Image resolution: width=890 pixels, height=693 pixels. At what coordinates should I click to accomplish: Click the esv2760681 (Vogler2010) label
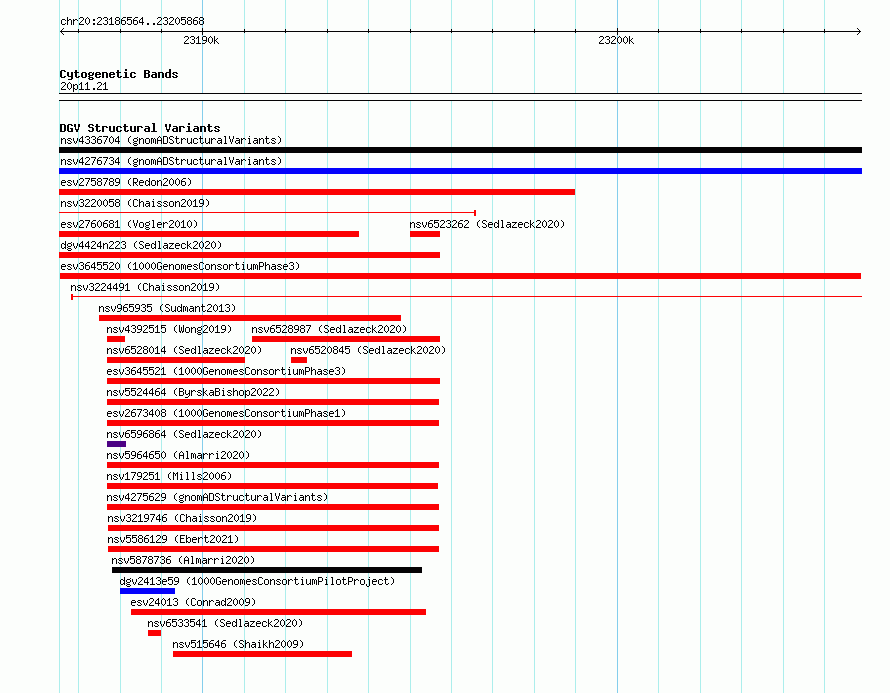tap(129, 224)
